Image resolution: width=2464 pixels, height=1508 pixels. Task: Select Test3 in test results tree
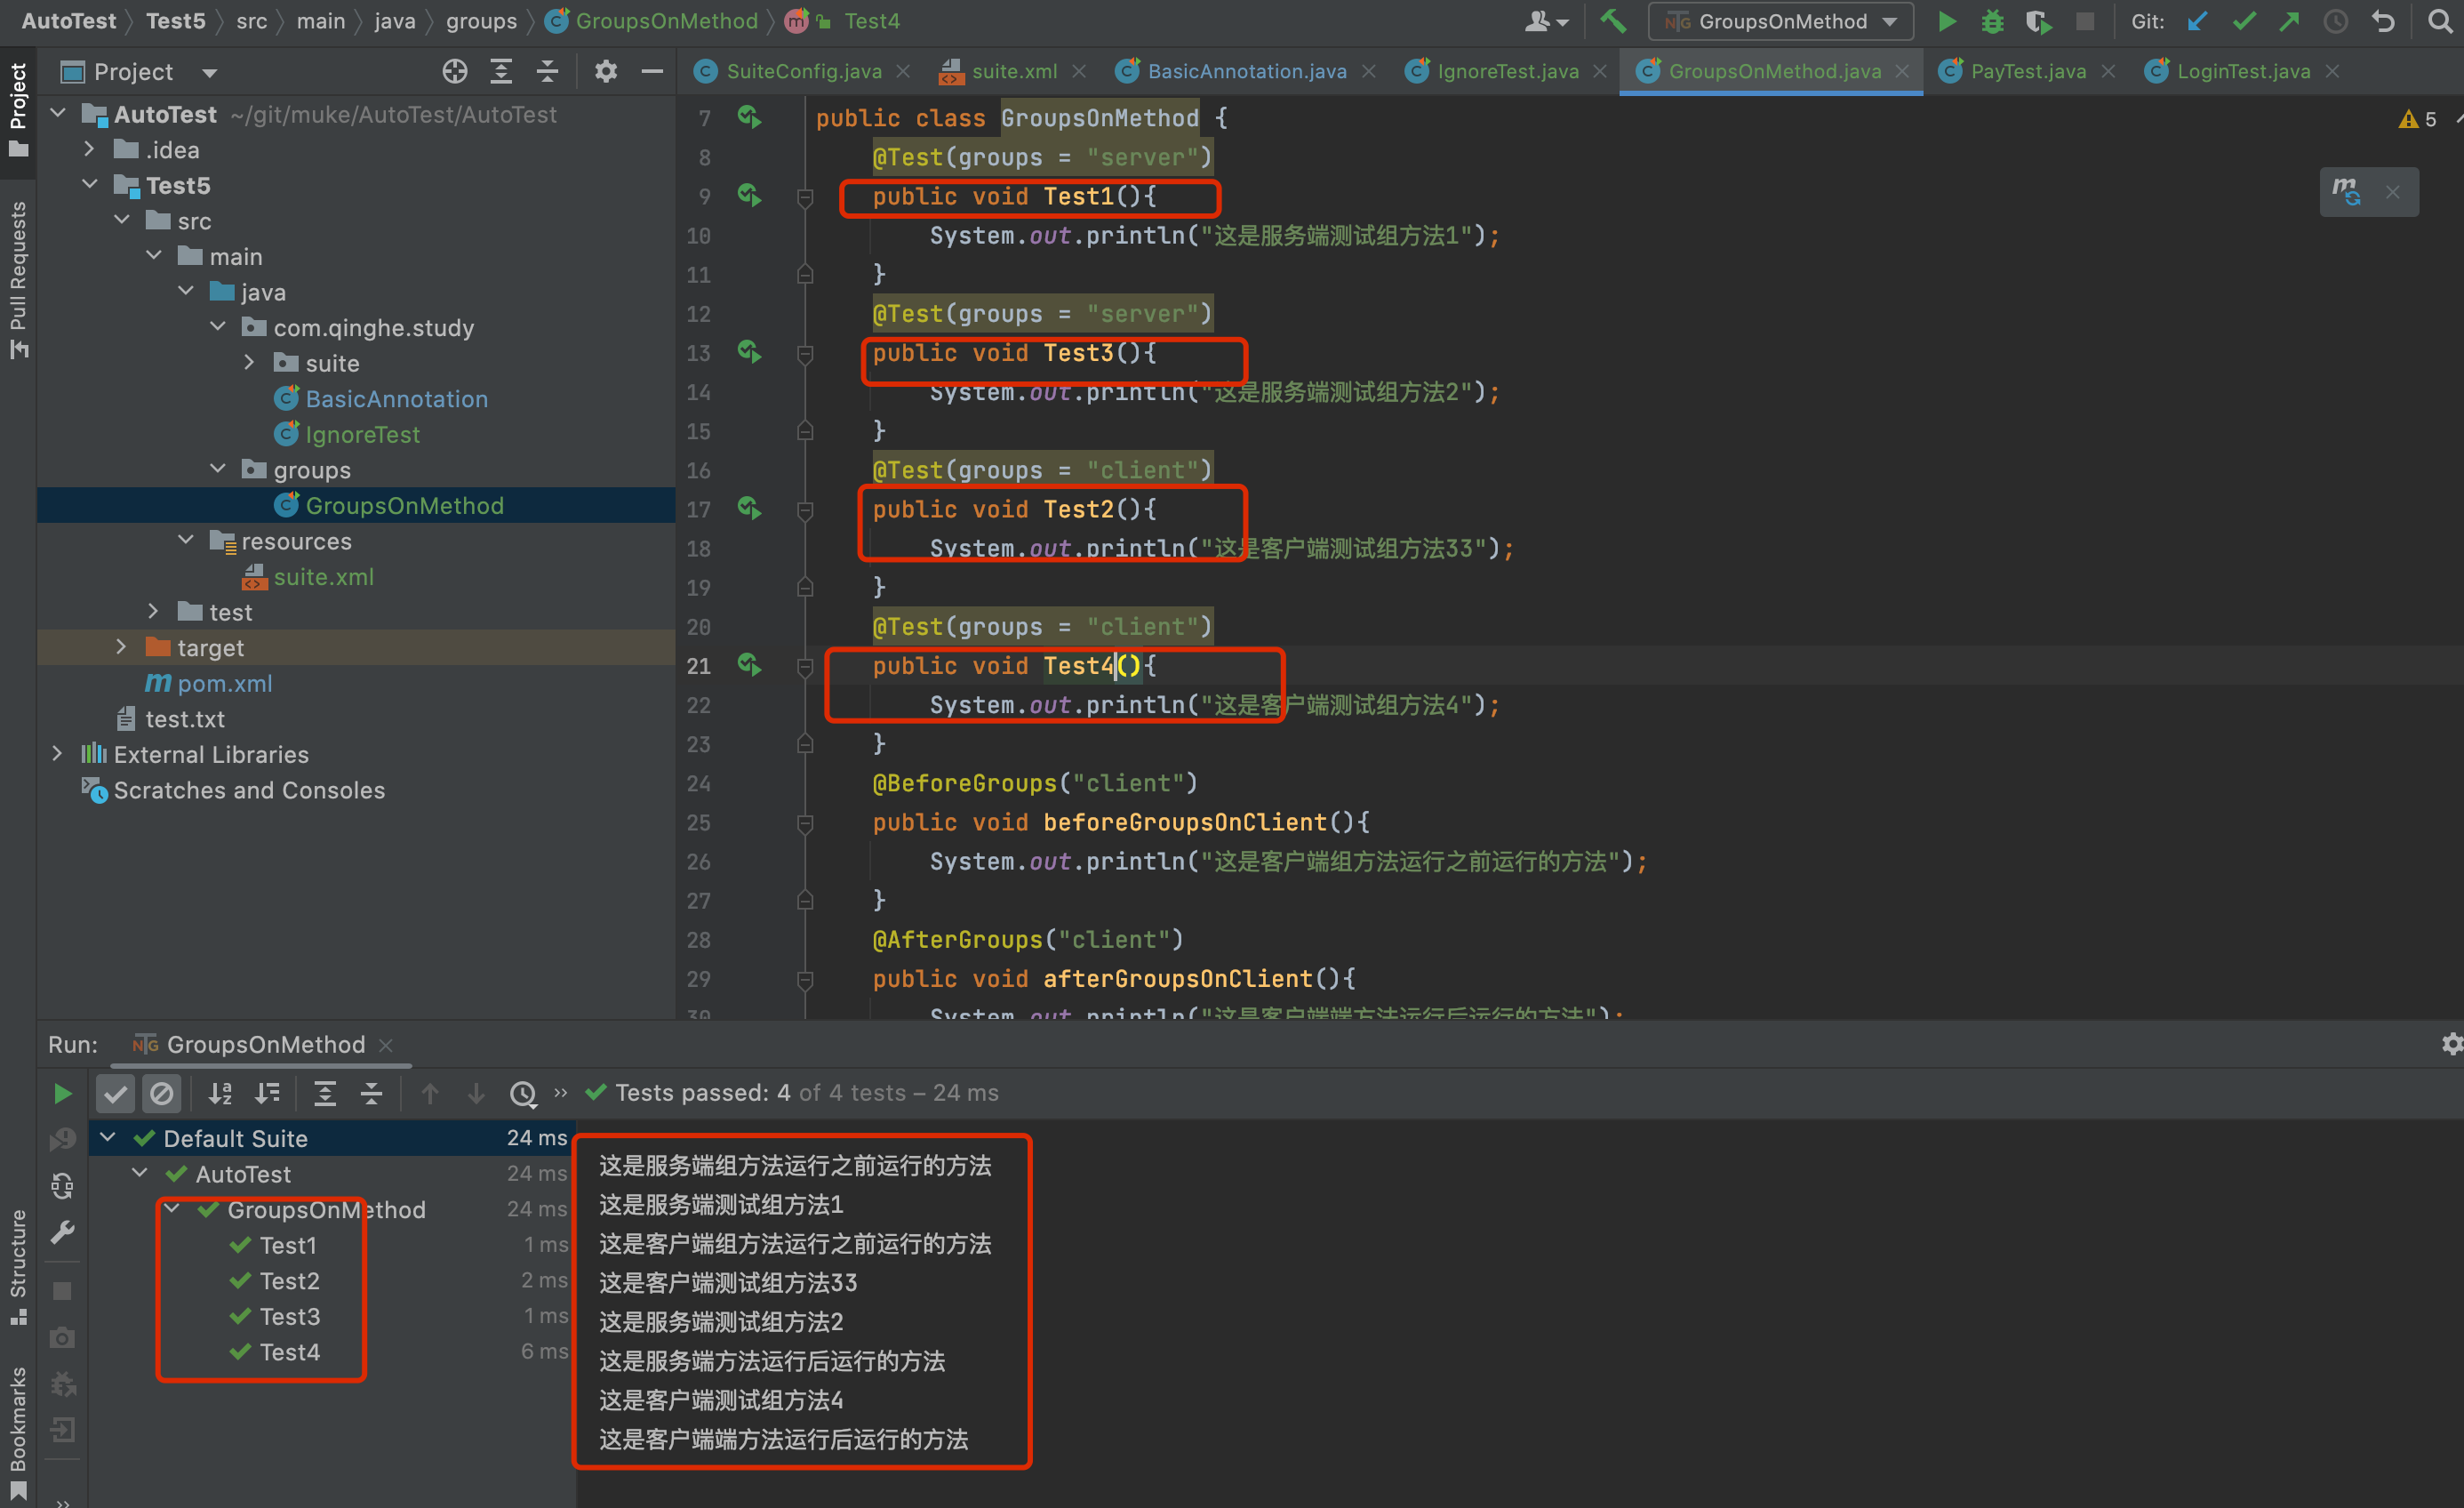click(289, 1316)
